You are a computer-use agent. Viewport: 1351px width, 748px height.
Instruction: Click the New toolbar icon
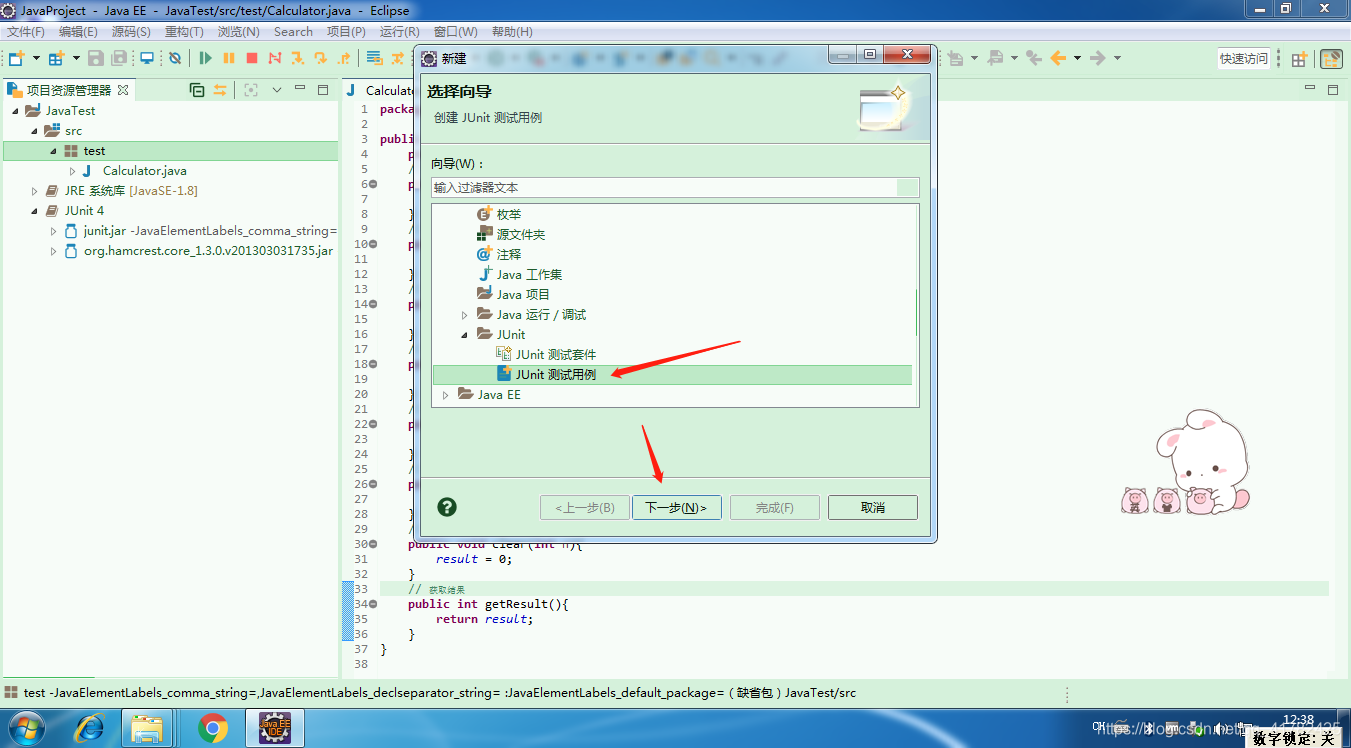pos(16,58)
